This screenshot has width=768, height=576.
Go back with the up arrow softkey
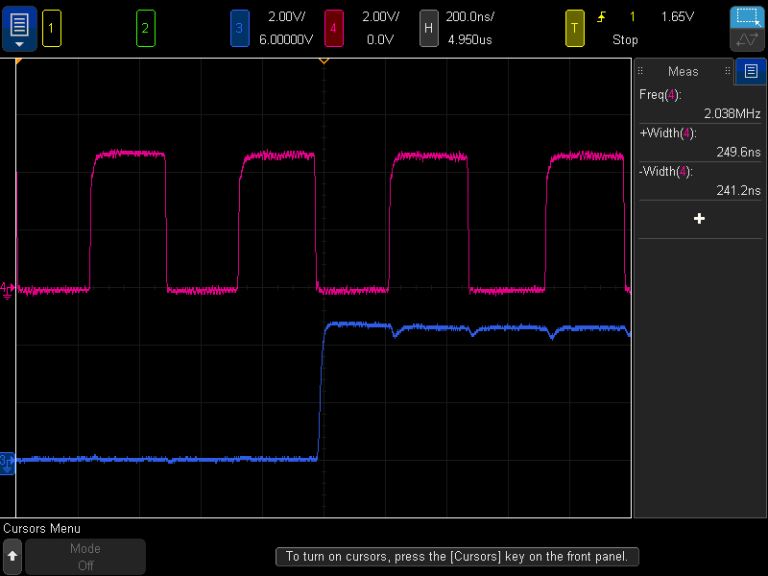[13, 556]
